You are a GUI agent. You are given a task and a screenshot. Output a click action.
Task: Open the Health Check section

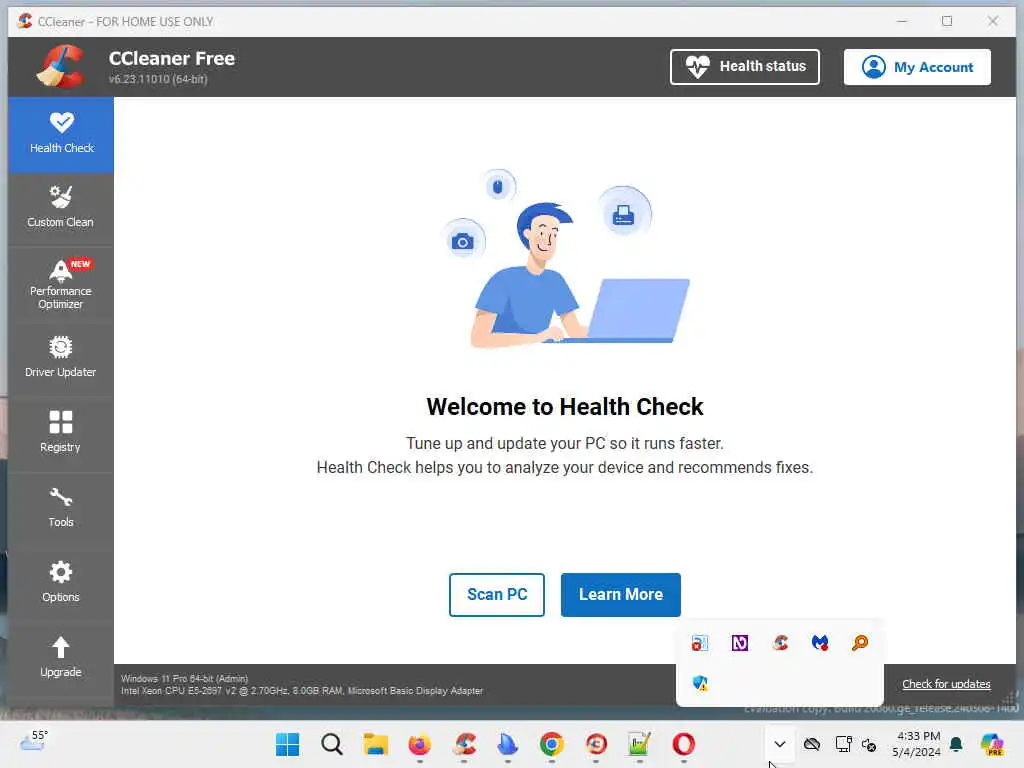coord(61,135)
